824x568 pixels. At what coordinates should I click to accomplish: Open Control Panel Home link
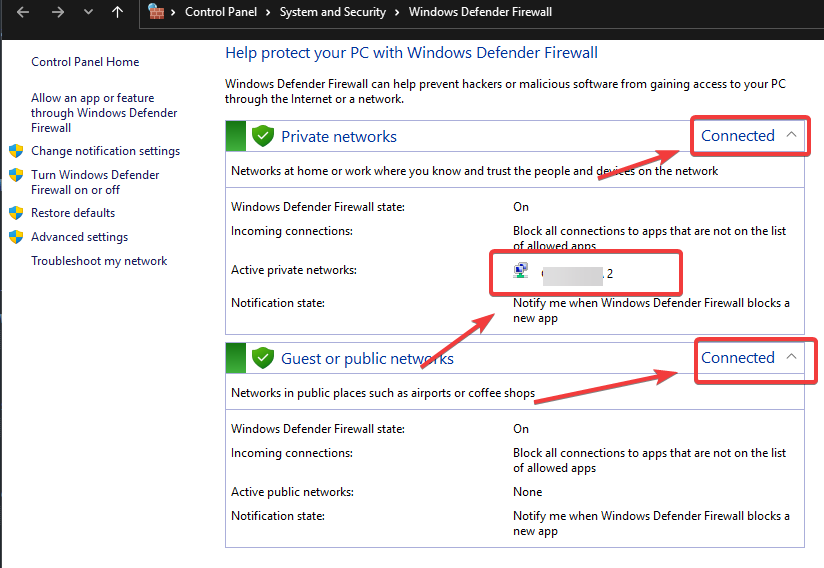click(85, 61)
